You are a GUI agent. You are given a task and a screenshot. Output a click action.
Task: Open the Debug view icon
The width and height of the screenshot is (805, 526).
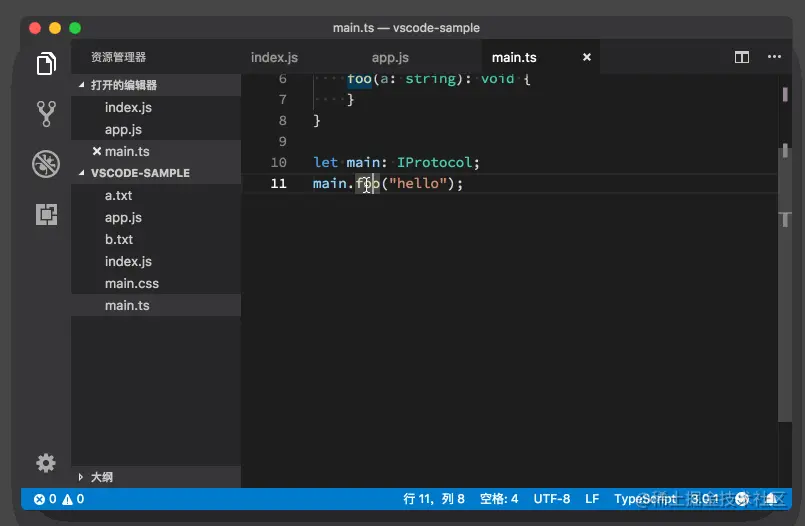(46, 164)
